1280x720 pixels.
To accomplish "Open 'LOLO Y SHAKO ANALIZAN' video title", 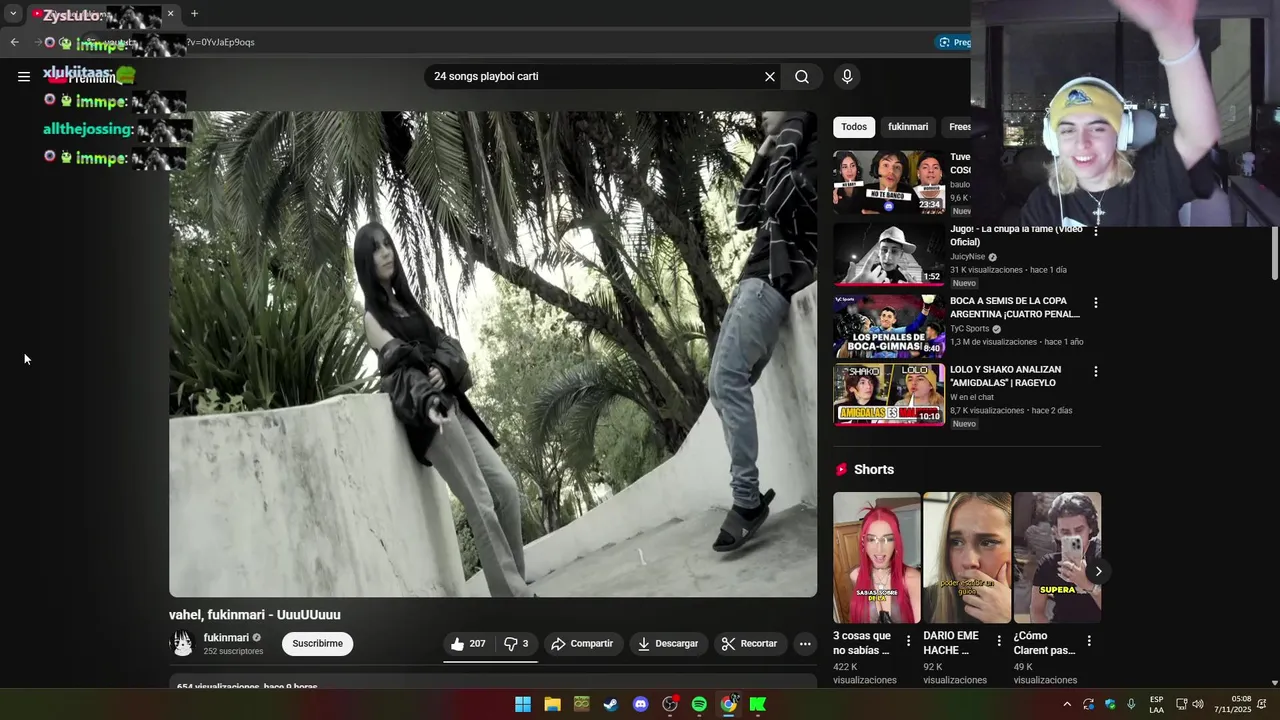I will pos(1005,376).
